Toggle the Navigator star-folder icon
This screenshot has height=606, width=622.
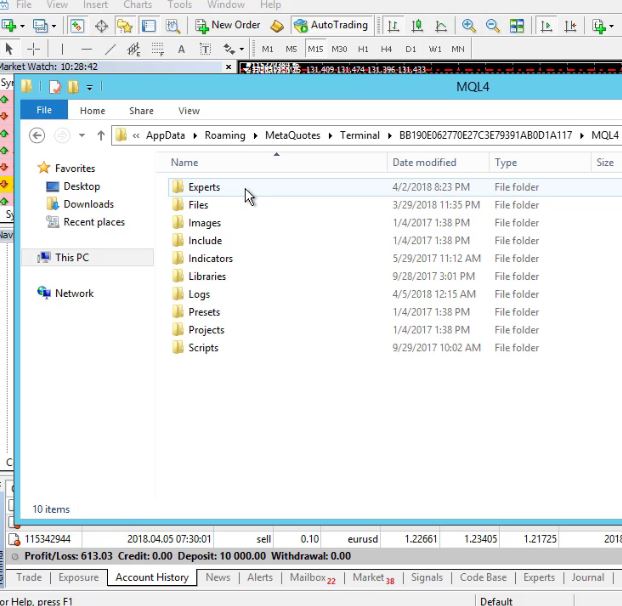pyautogui.click(x=125, y=26)
